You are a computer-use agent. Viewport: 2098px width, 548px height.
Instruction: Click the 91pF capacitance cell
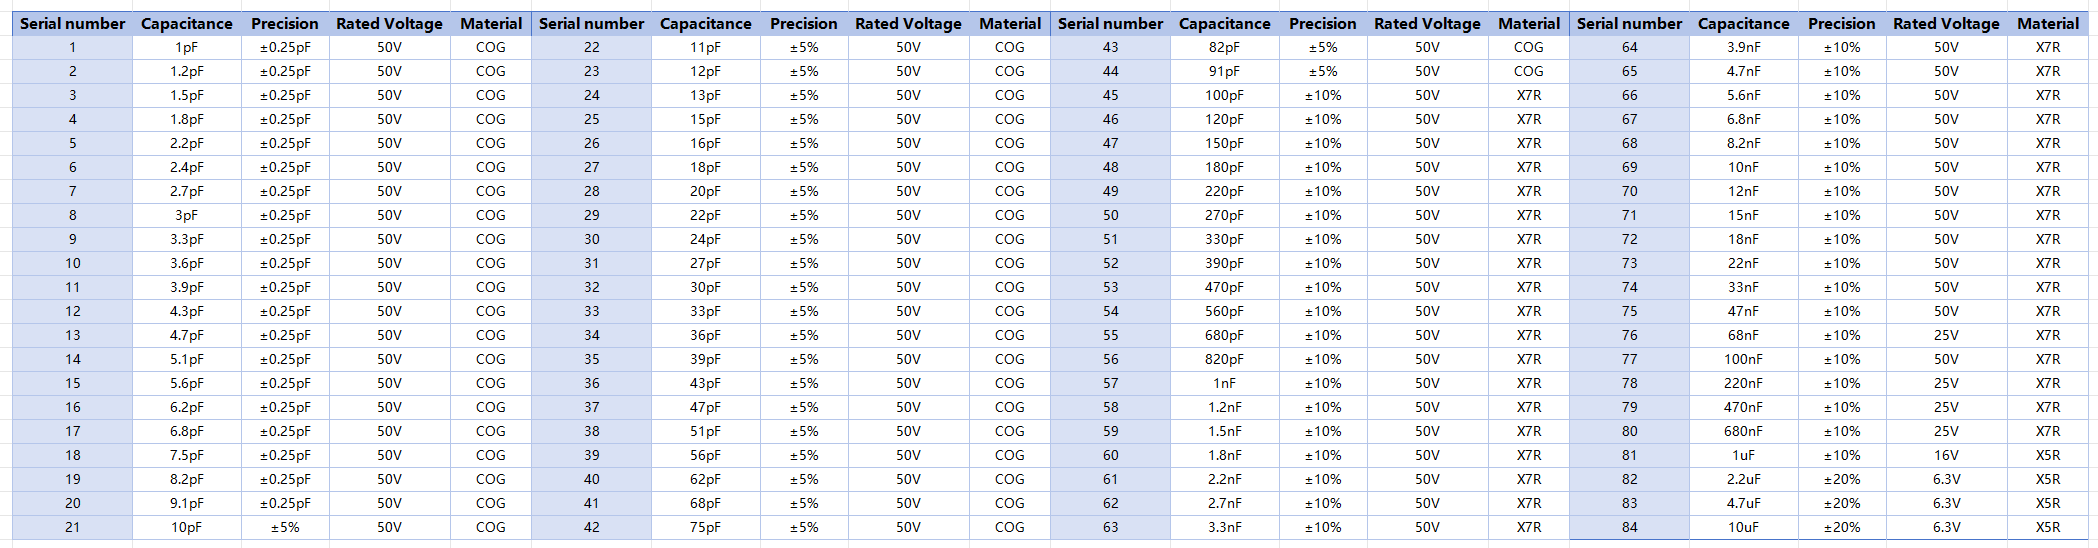click(x=1224, y=71)
